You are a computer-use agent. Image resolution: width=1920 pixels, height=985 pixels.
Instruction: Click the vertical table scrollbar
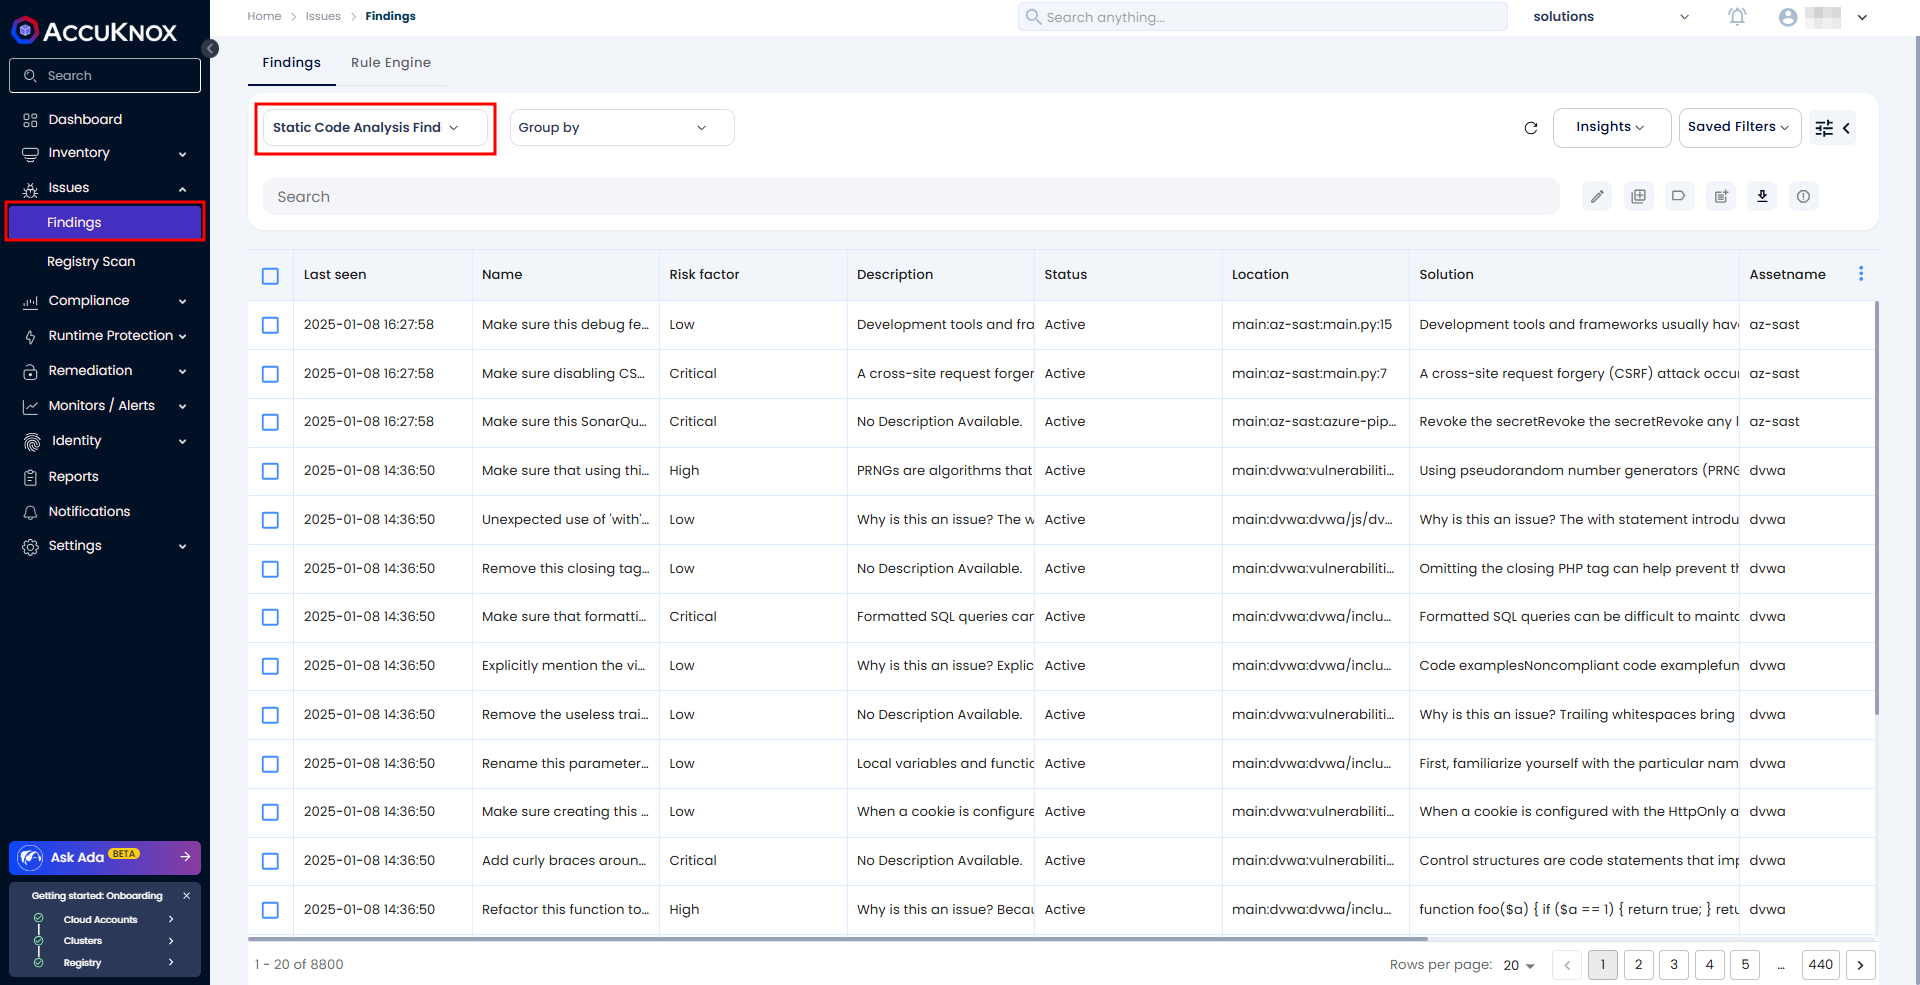tap(1876, 508)
